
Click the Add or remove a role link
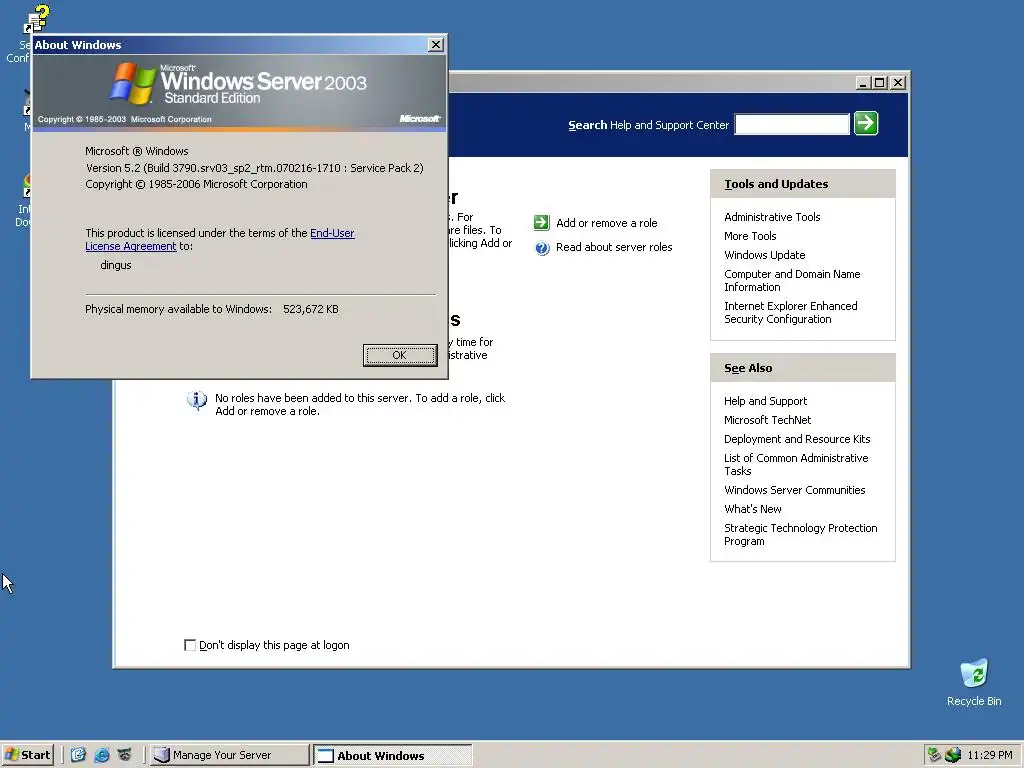pos(607,223)
